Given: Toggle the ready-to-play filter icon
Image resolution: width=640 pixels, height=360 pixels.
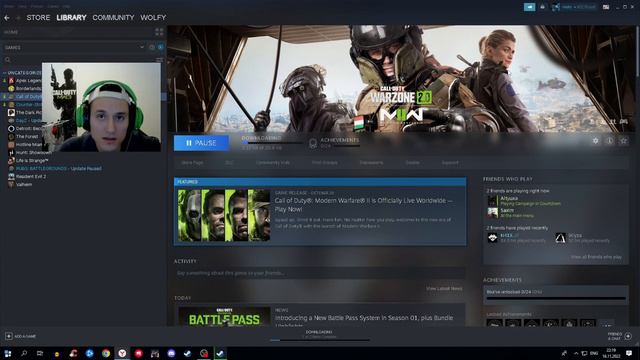Looking at the screenshot, I should (160, 47).
